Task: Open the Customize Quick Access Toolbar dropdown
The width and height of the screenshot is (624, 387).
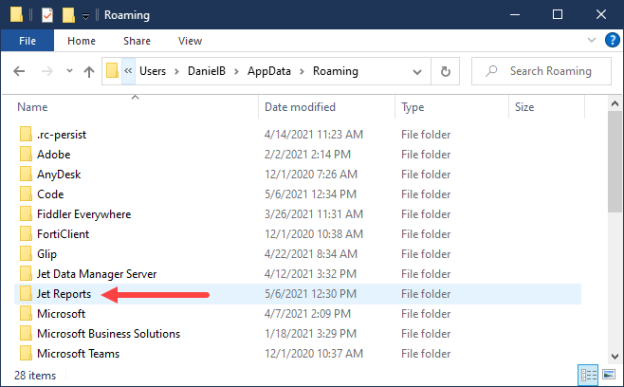Action: (x=86, y=16)
